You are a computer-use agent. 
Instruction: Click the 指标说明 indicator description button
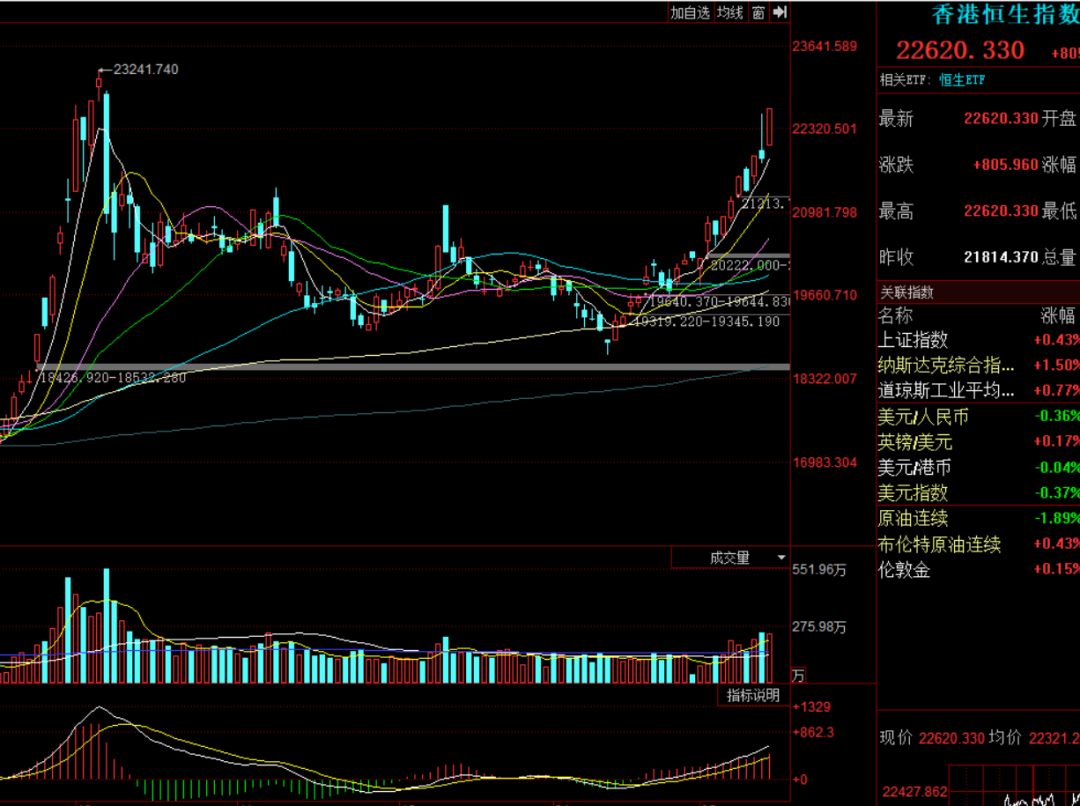753,696
